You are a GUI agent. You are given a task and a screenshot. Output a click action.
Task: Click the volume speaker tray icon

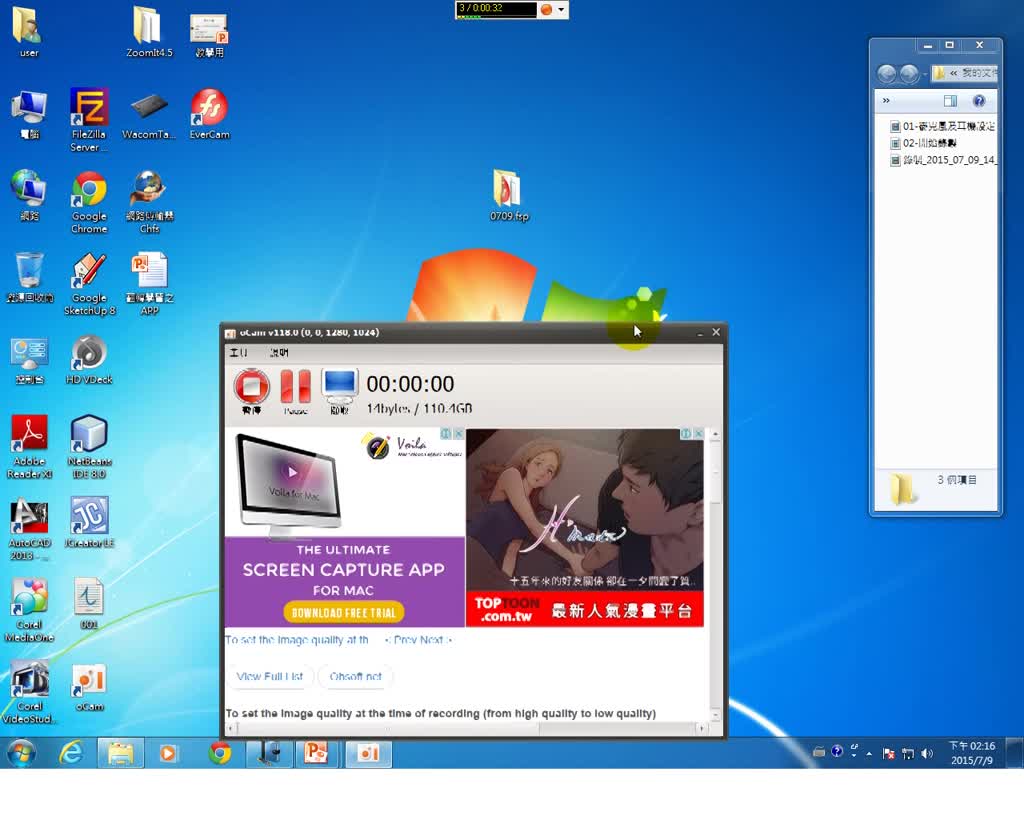click(x=927, y=753)
